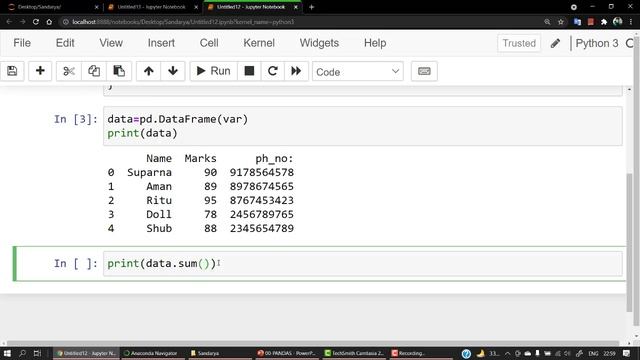Click the notebook horizontal scrollbar
The width and height of the screenshot is (640, 360).
[313, 343]
